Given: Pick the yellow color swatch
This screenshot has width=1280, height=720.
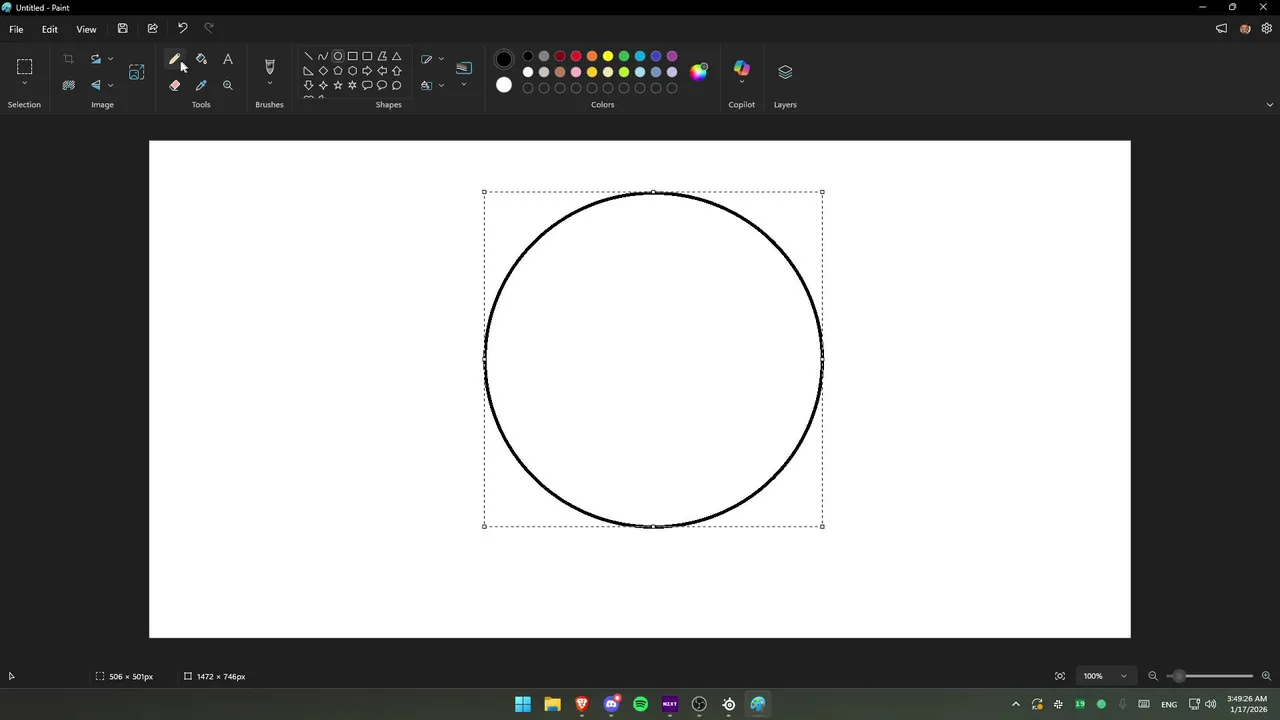Looking at the screenshot, I should click(608, 56).
